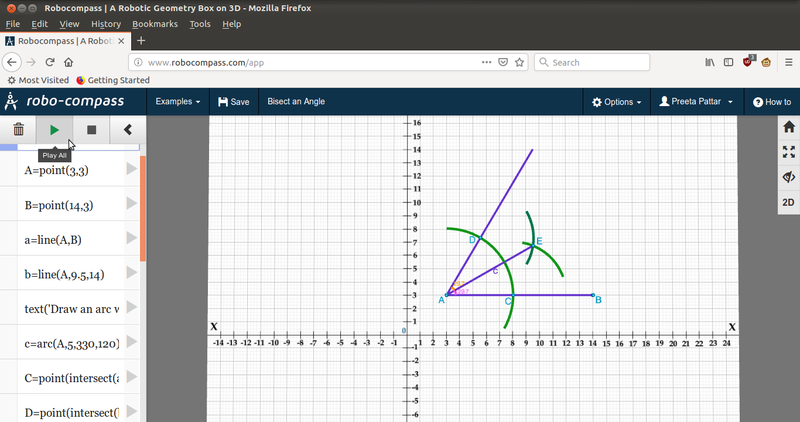The image size is (800, 422).
Task: Open the Library icon
Action: click(x=710, y=62)
